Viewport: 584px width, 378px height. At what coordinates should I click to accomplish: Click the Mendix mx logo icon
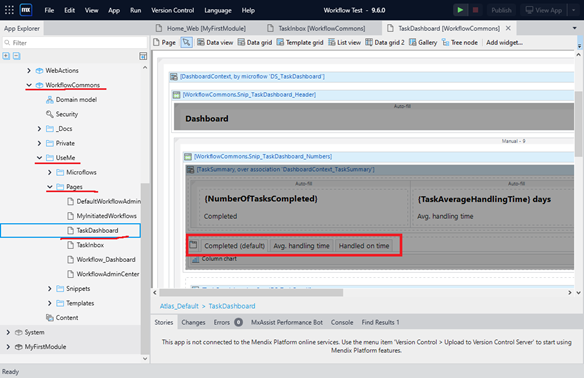coord(26,10)
